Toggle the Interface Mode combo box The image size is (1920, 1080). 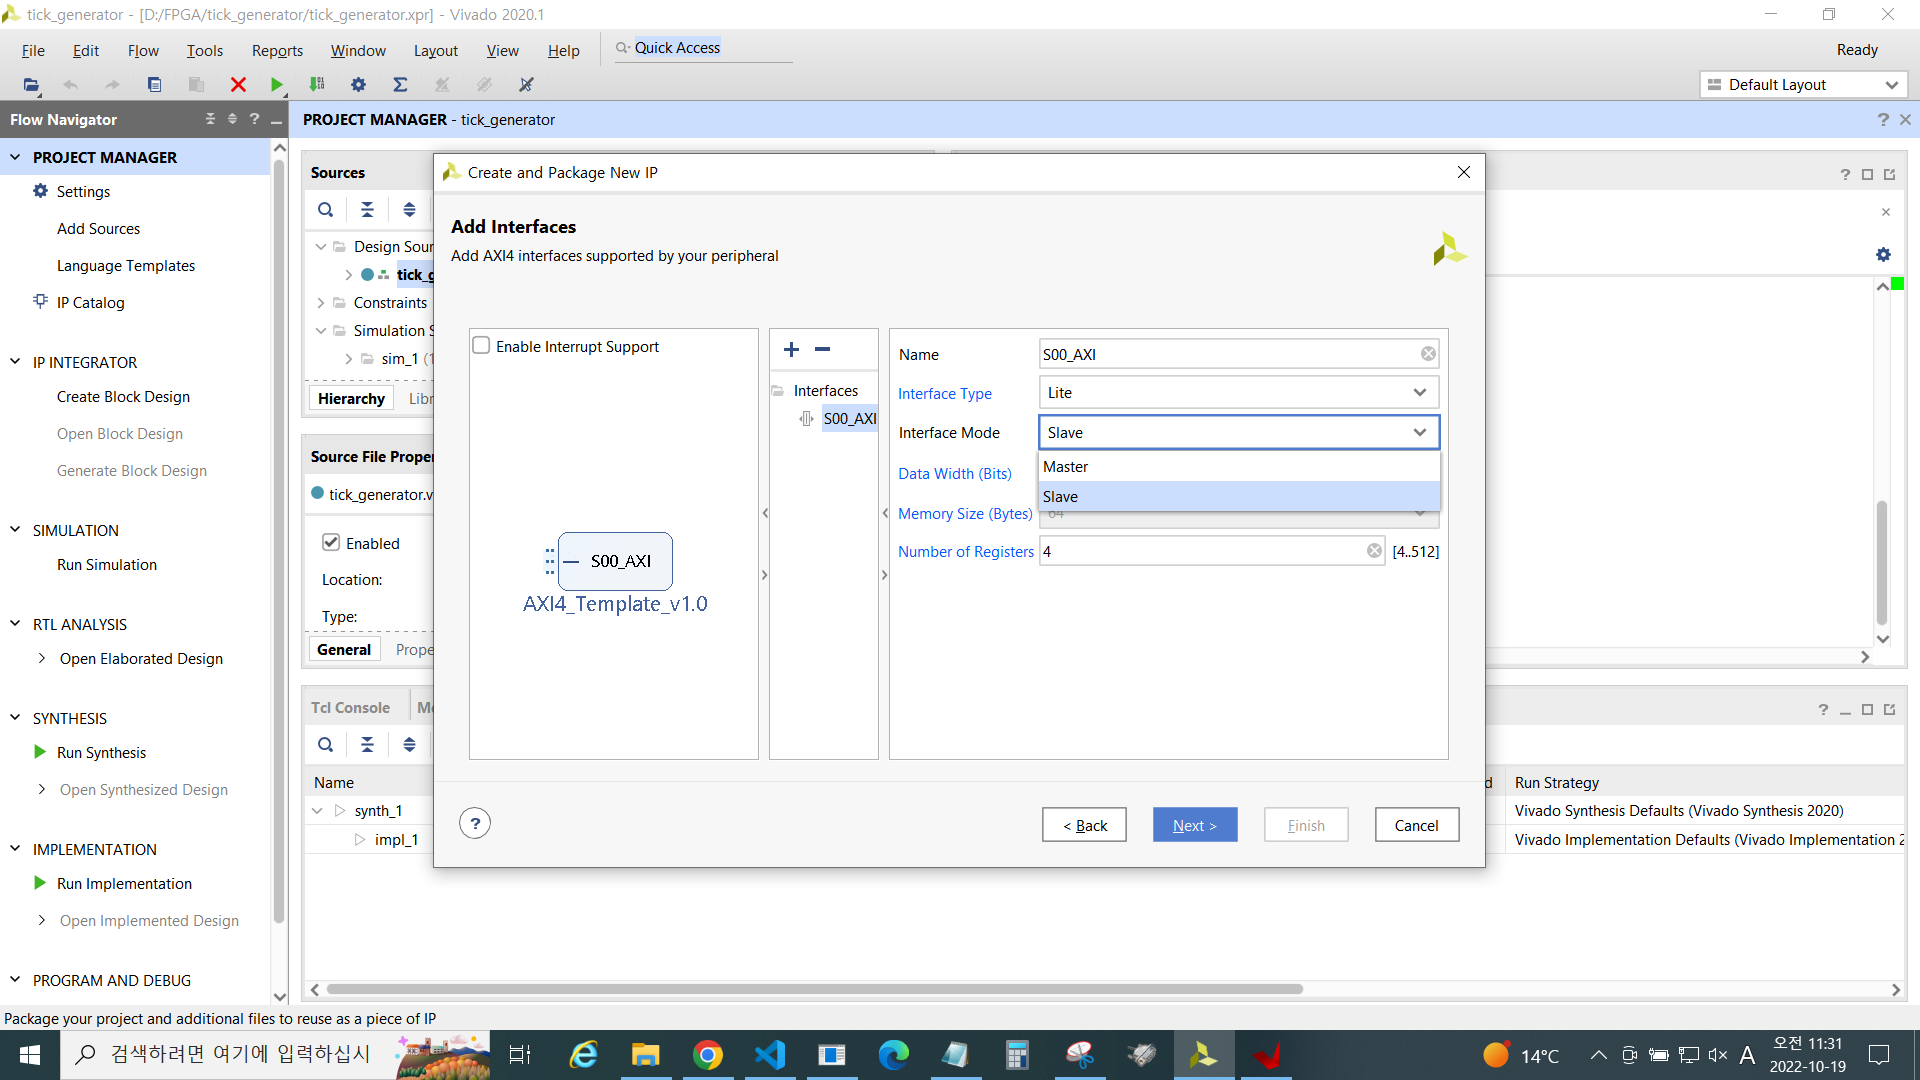[x=1239, y=432]
